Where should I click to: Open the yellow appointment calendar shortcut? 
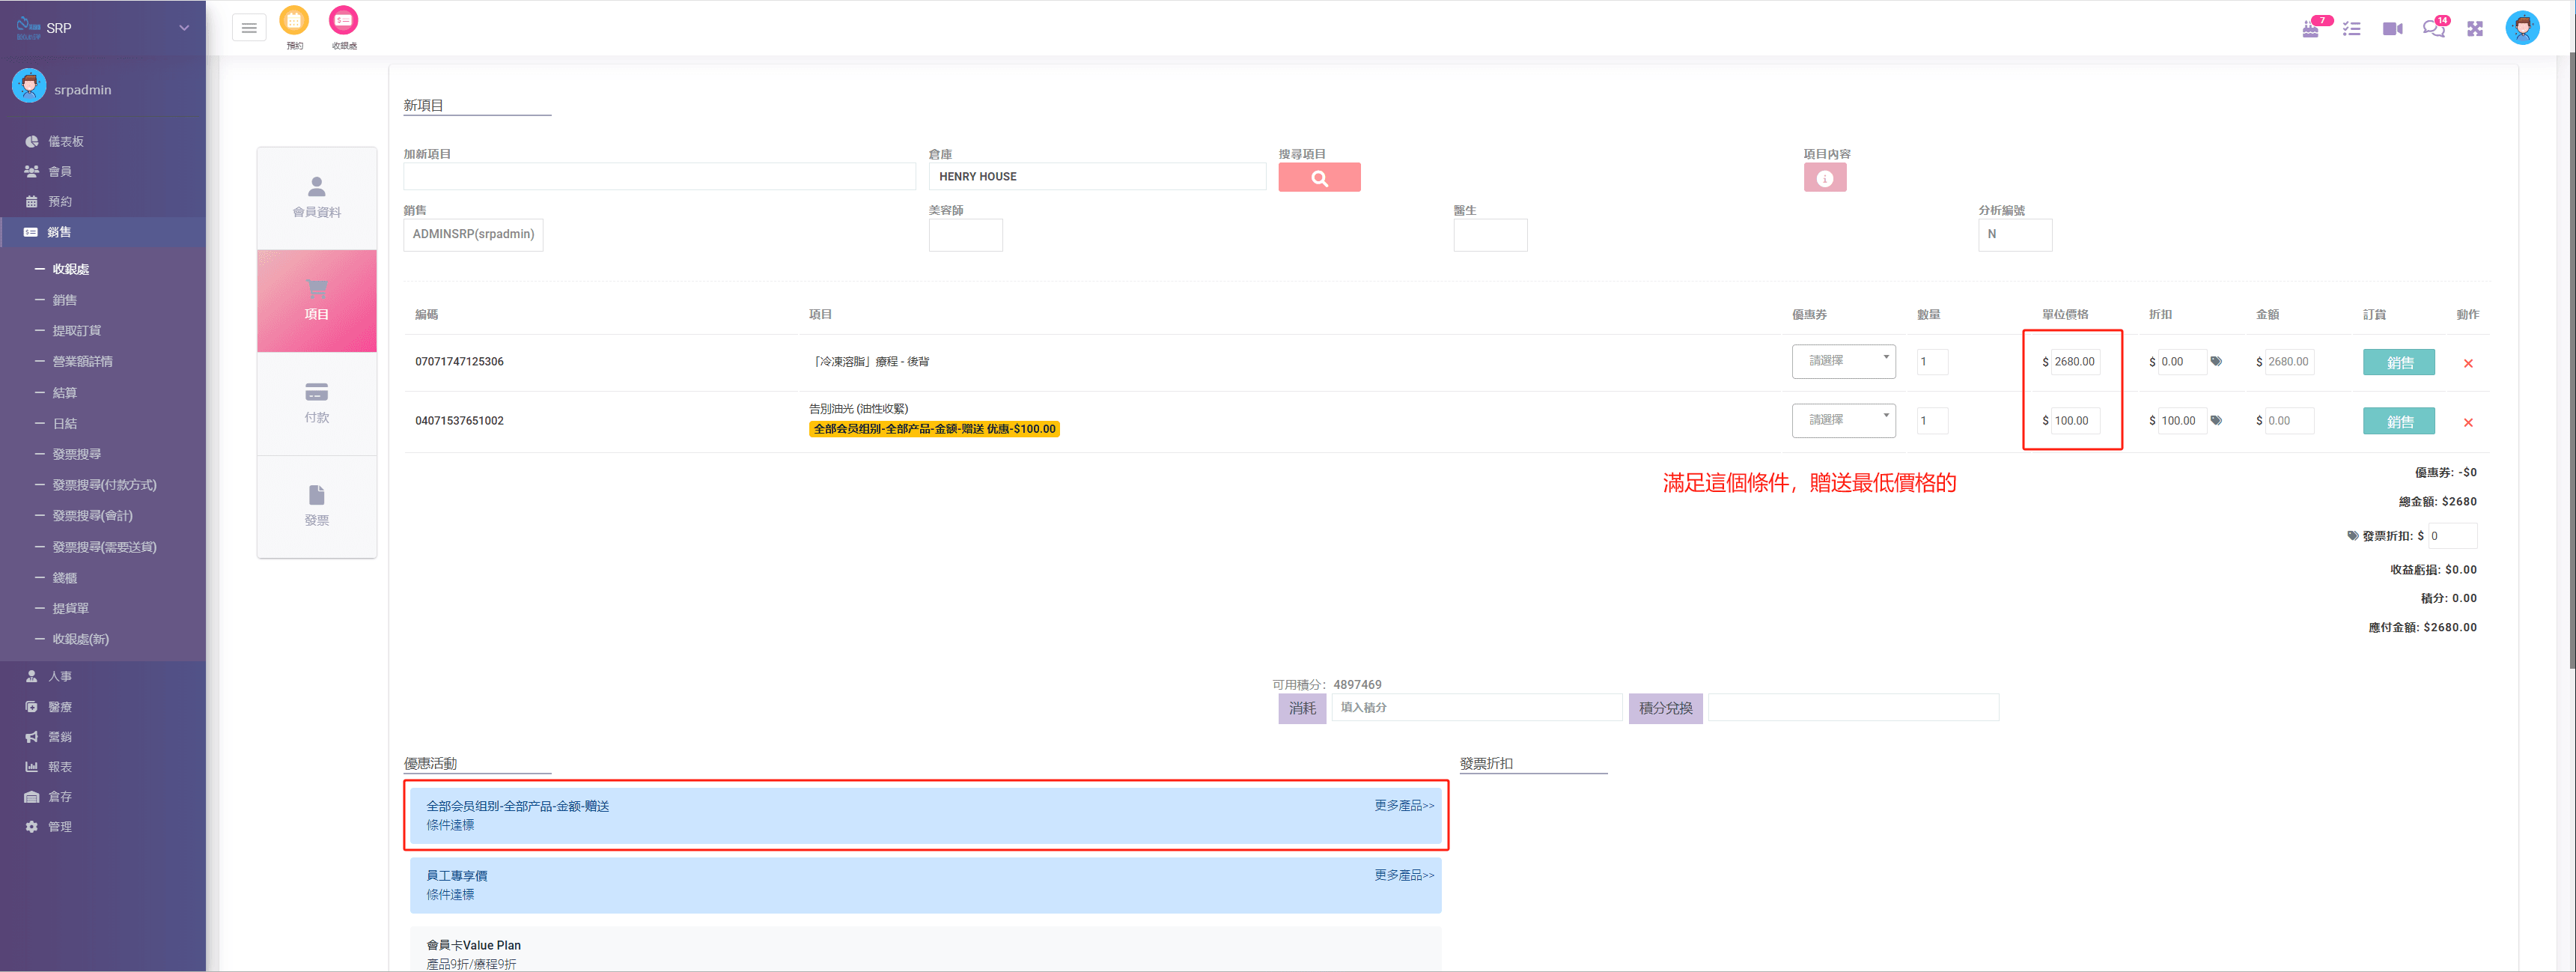294,21
